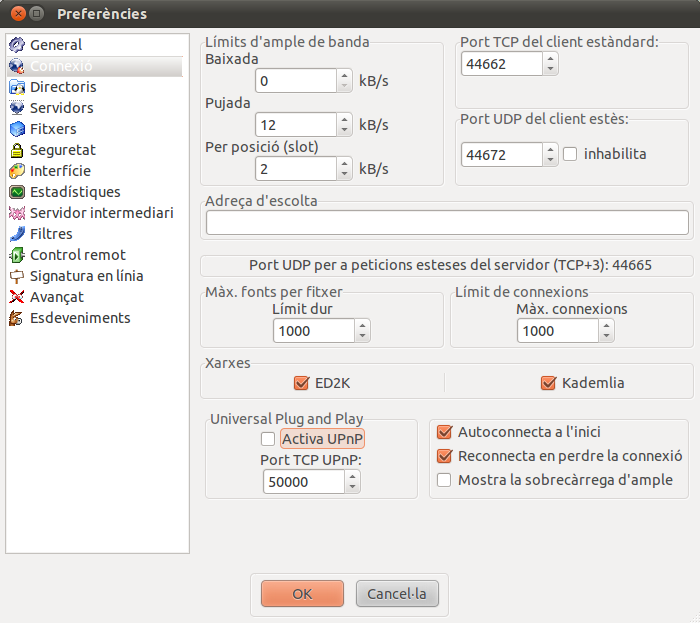Confirm settings with the OK button

302,594
